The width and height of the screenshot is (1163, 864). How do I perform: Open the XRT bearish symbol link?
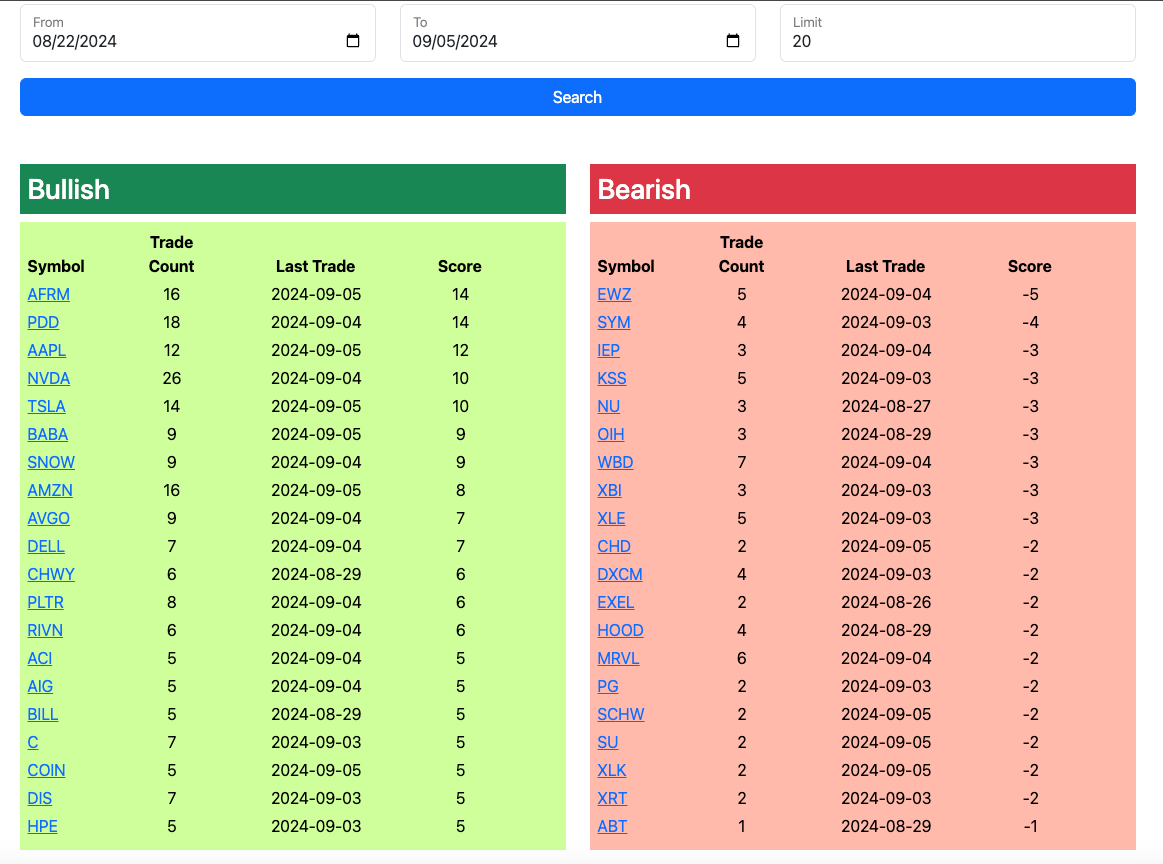612,798
